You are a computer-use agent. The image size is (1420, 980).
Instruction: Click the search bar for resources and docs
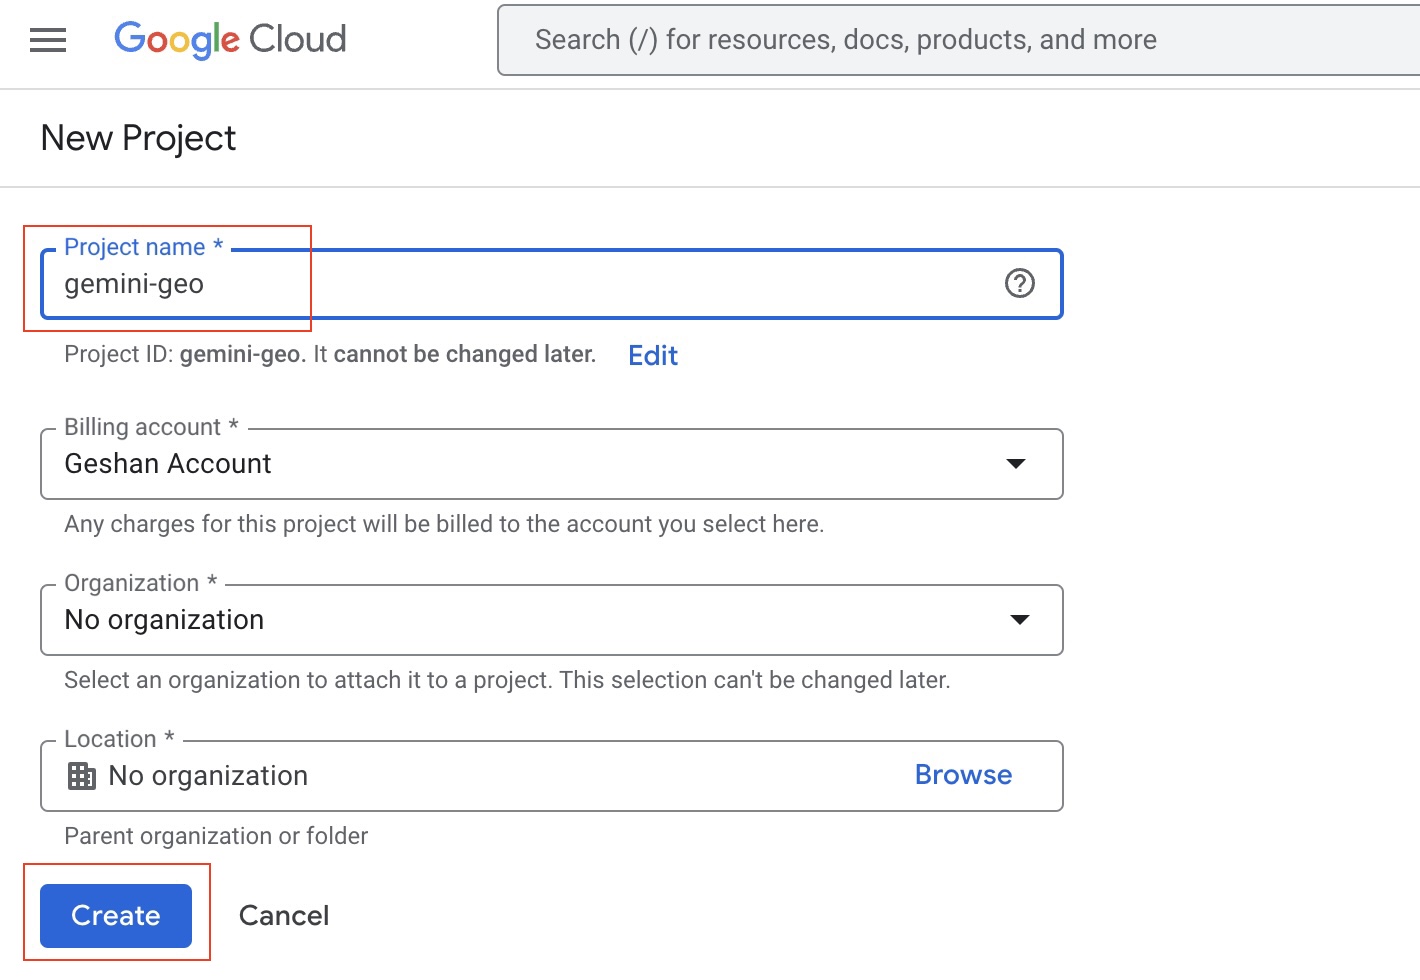845,40
